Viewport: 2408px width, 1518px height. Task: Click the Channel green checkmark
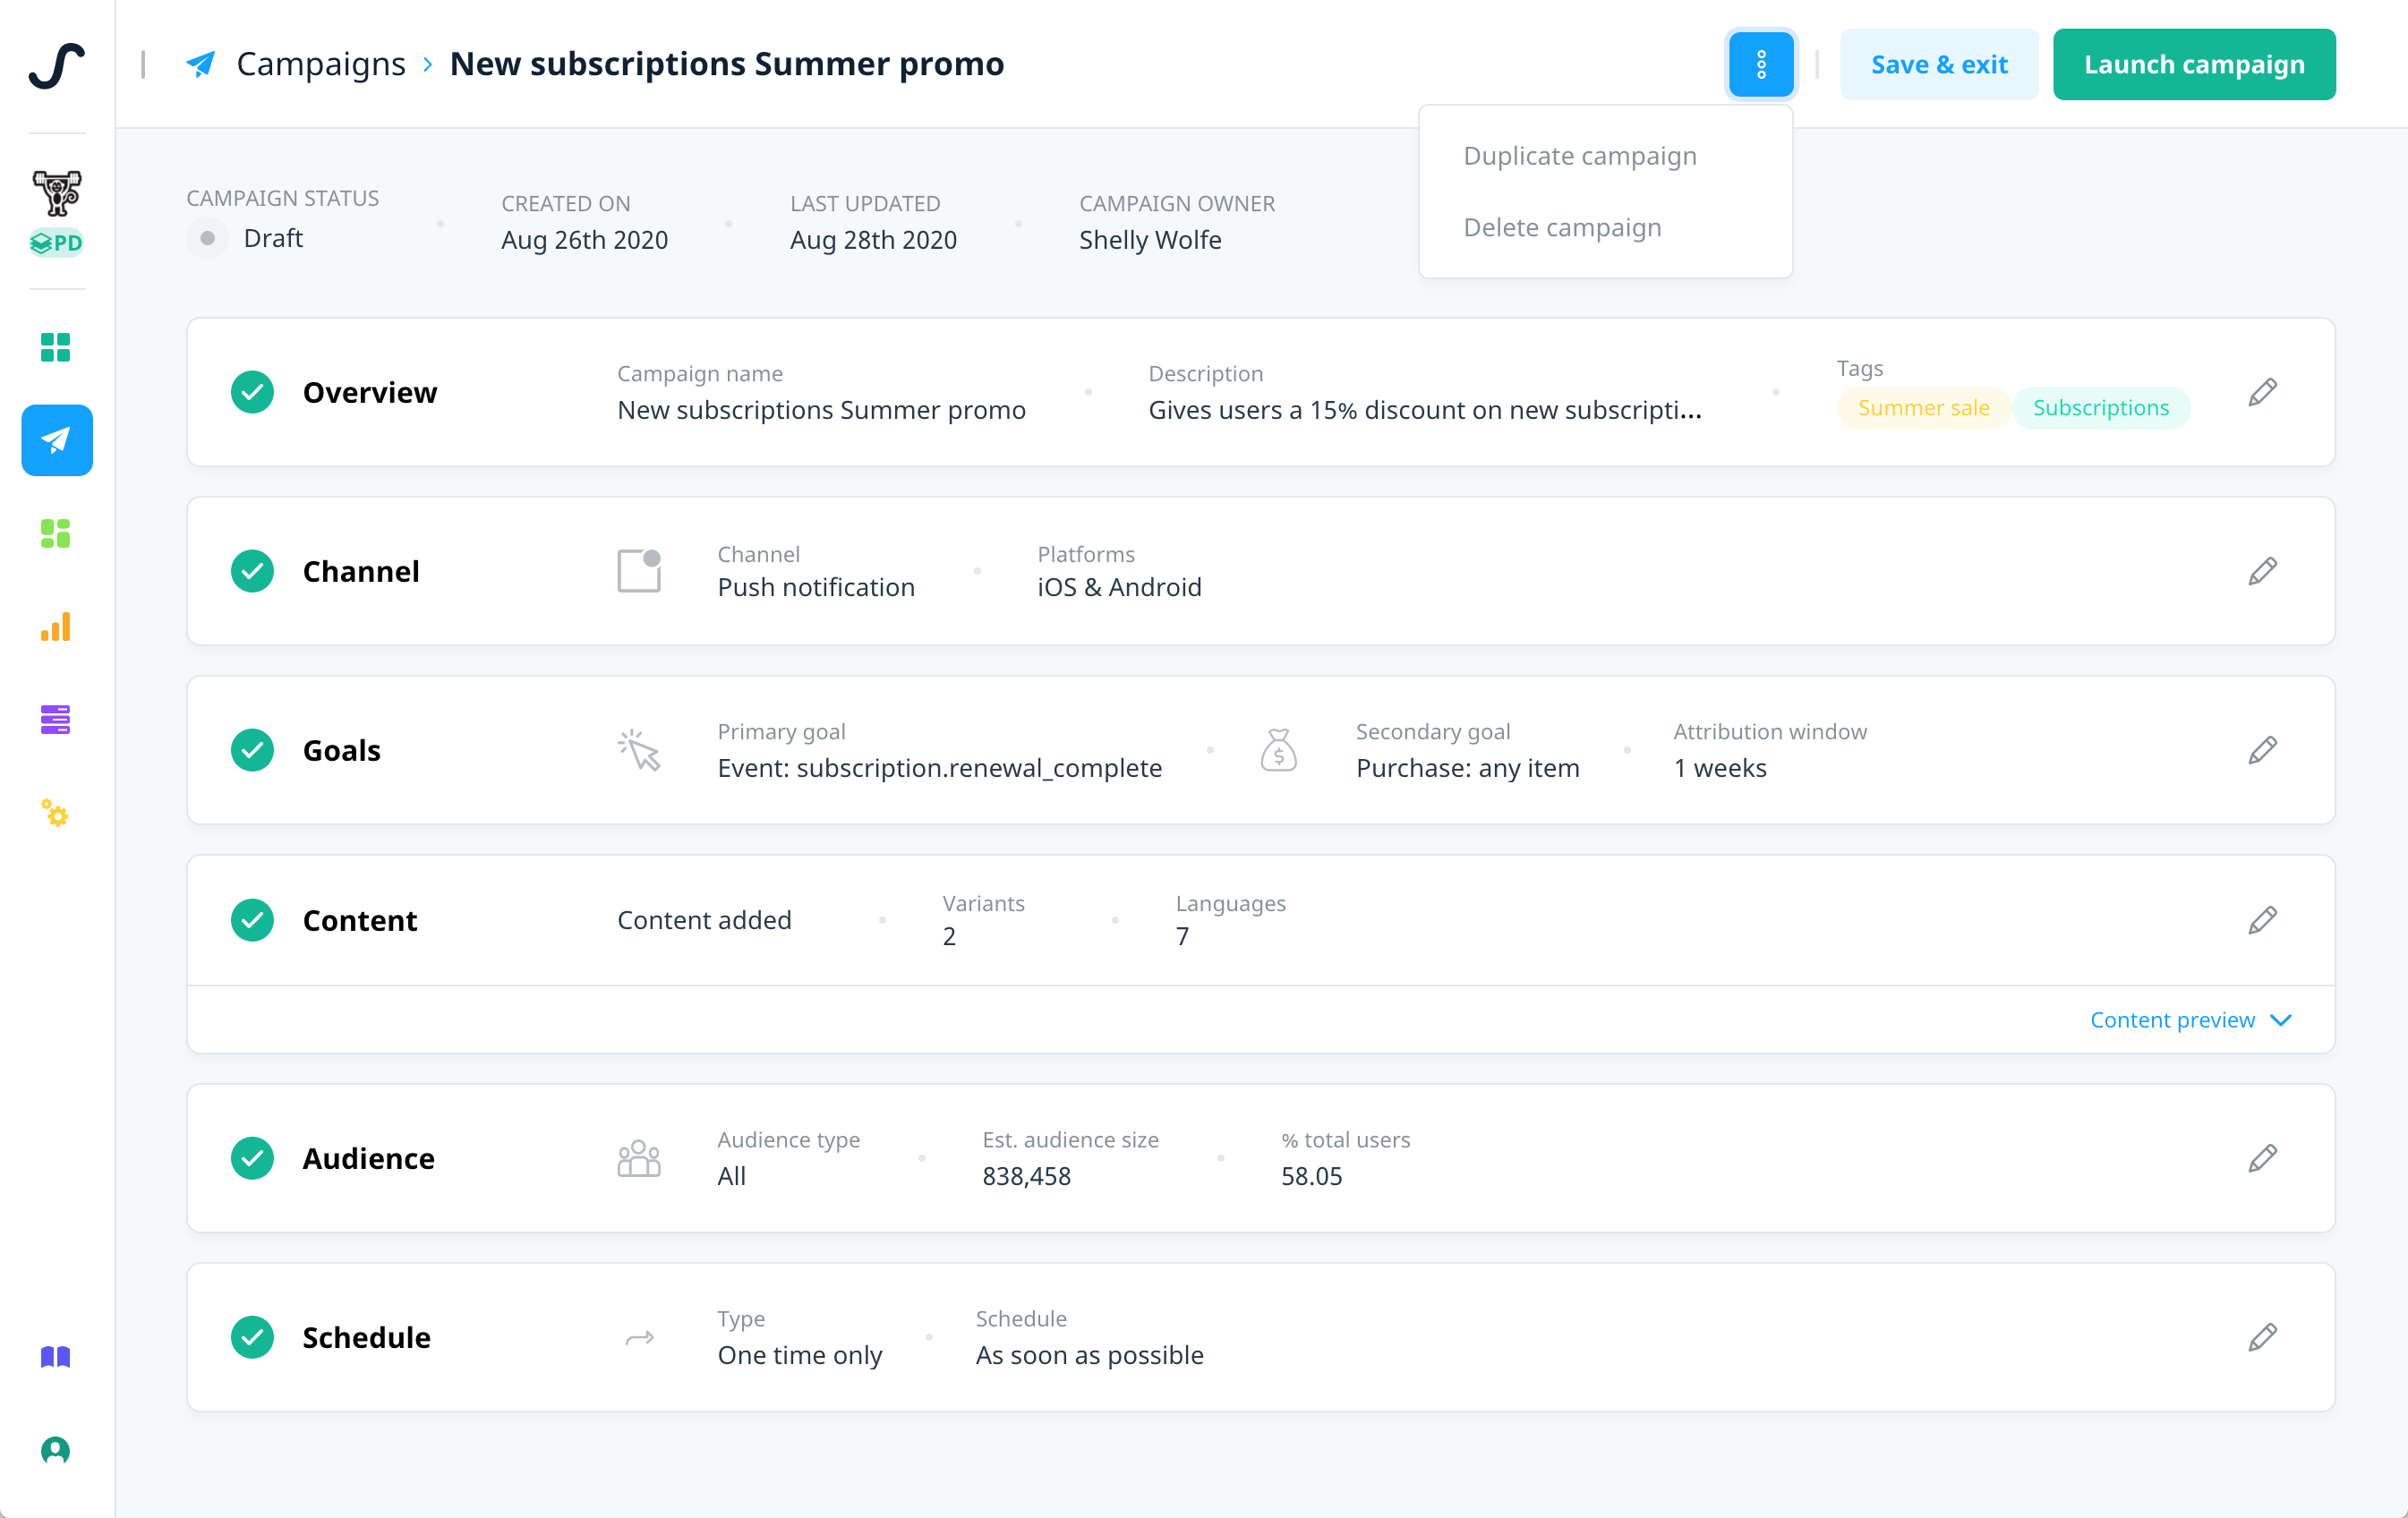pyautogui.click(x=252, y=571)
